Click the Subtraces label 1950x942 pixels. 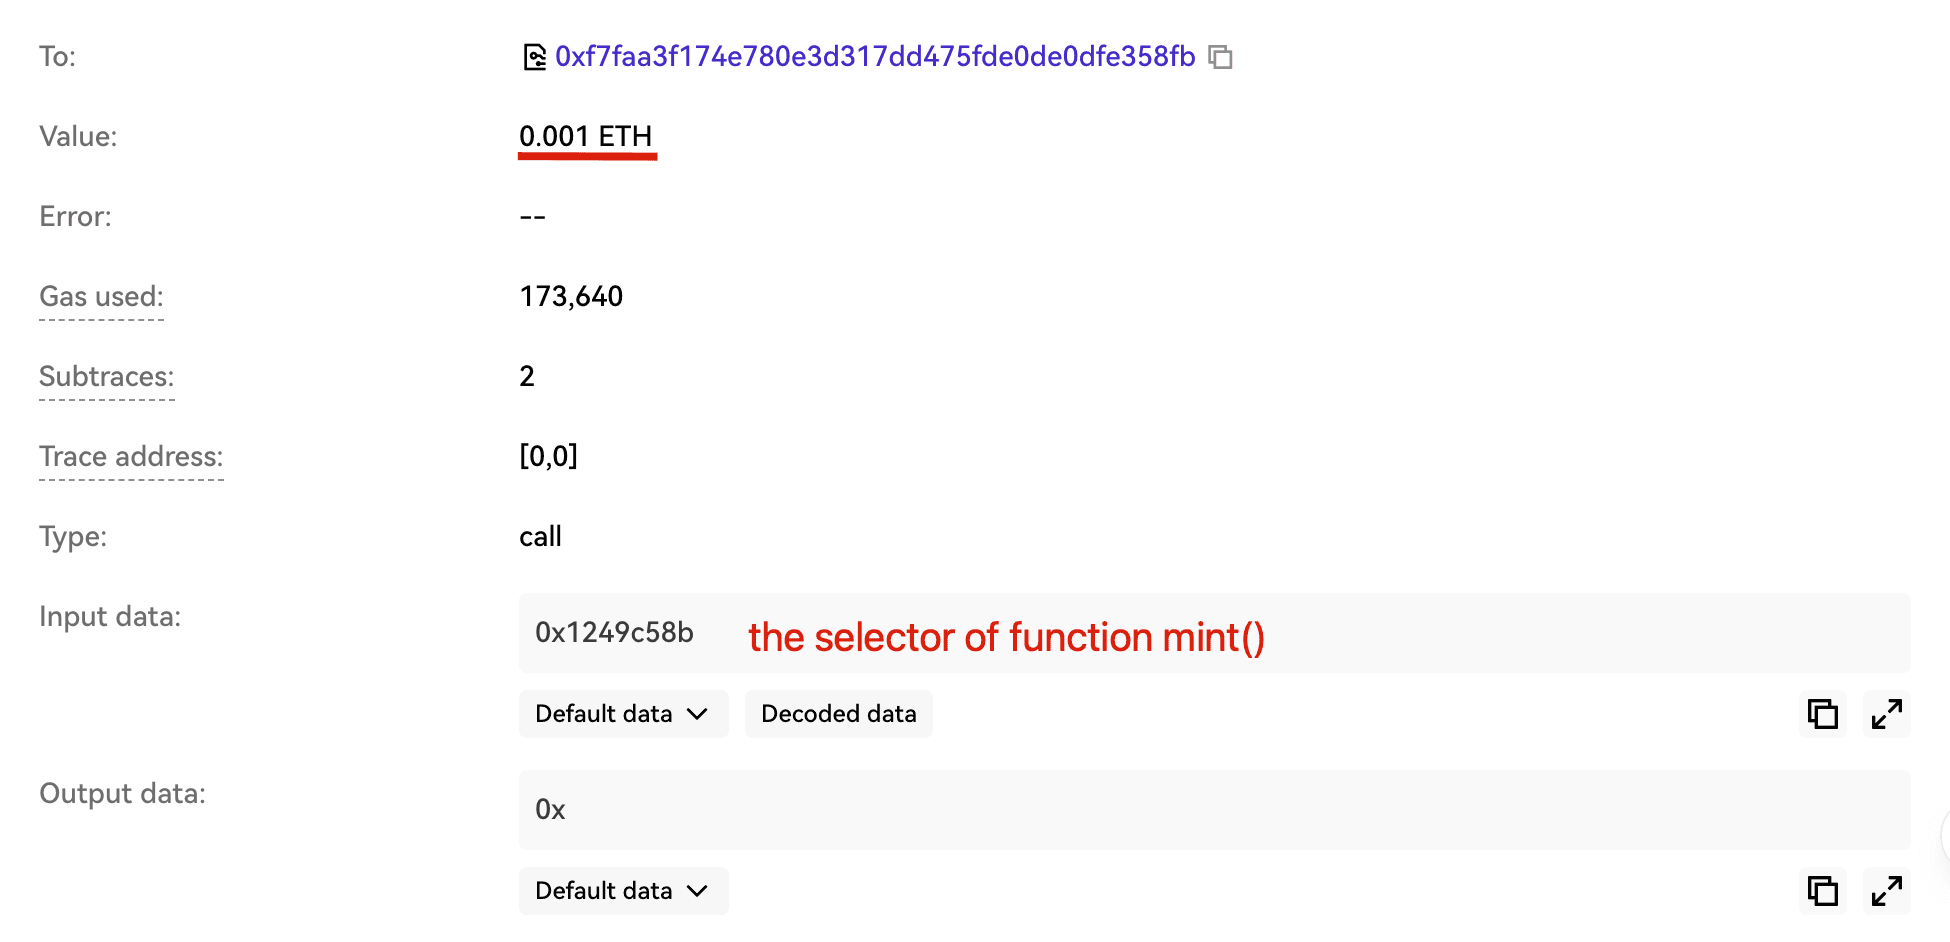tap(107, 377)
